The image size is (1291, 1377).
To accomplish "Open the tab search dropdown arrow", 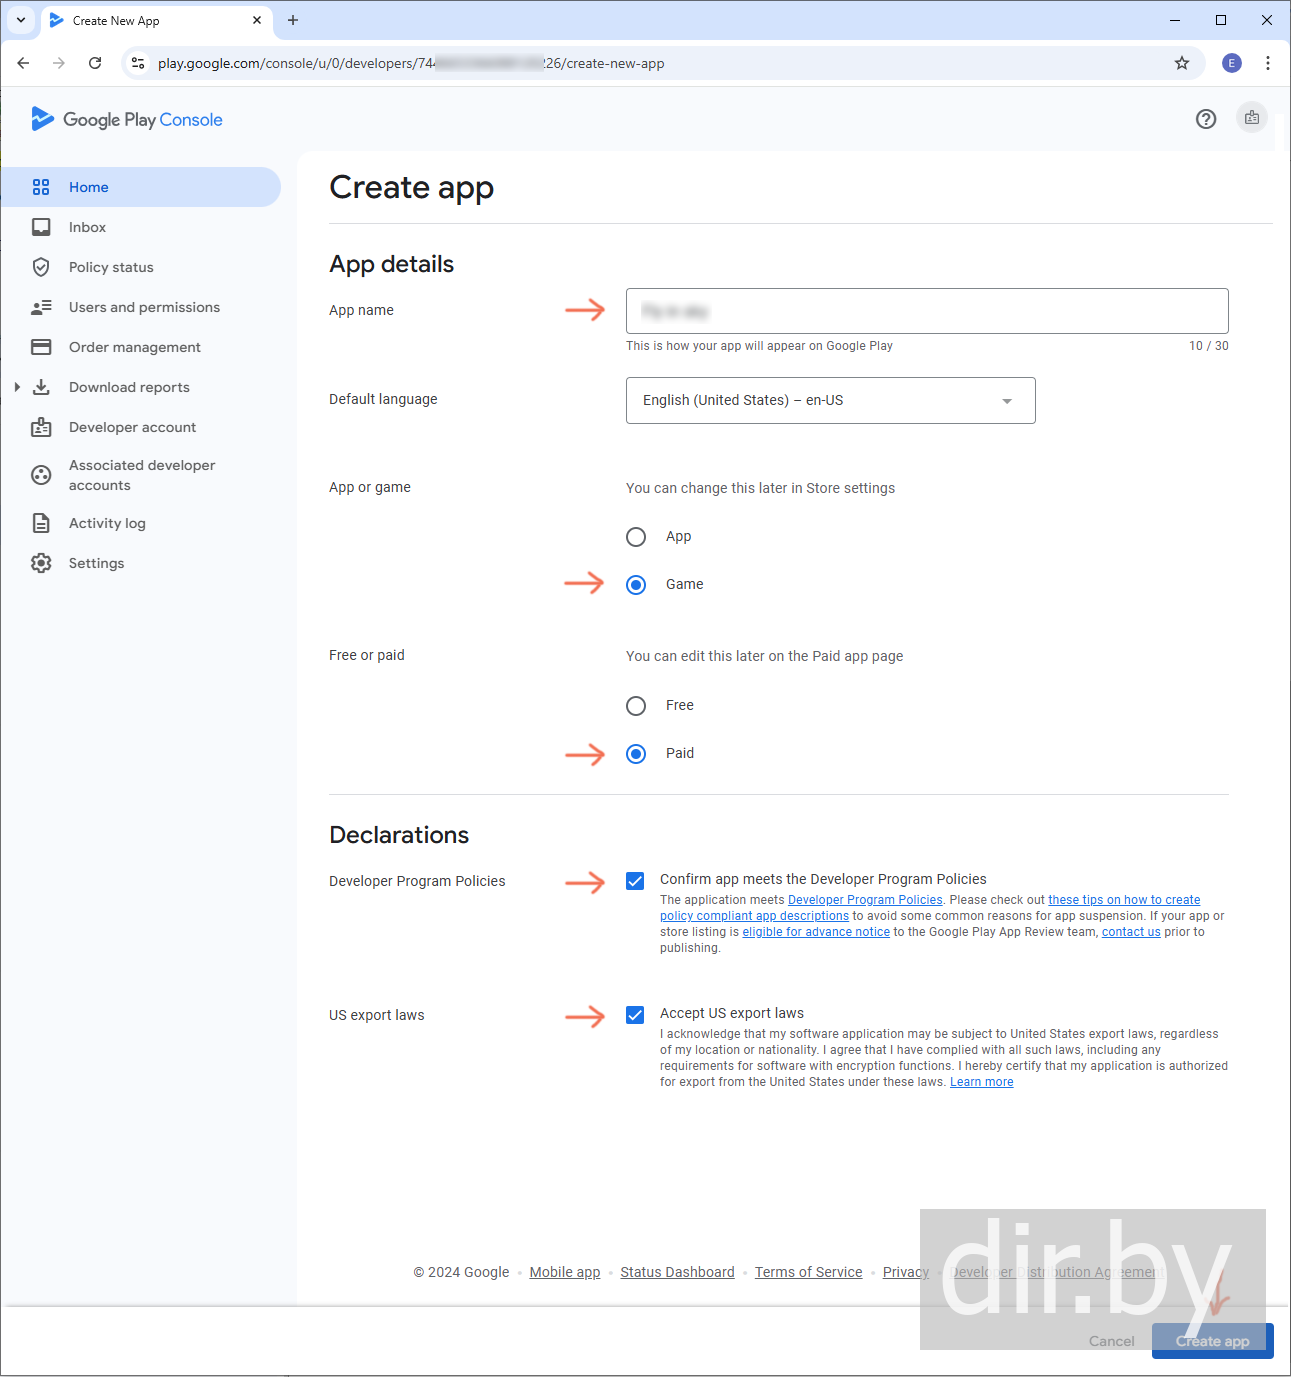I will tap(20, 20).
